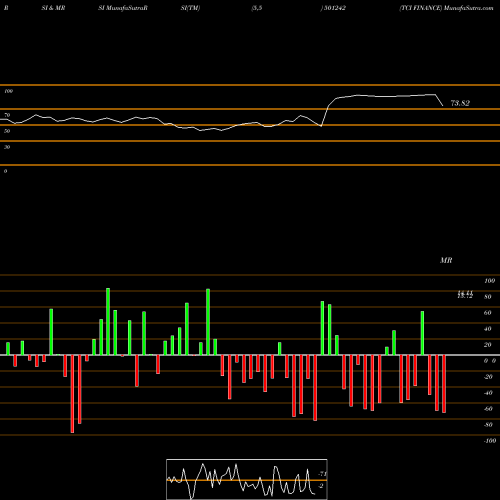Image resolution: width=500 pixels, height=500 pixels.
Task: Click the MR axis label -40
Action: coord(488,393)
